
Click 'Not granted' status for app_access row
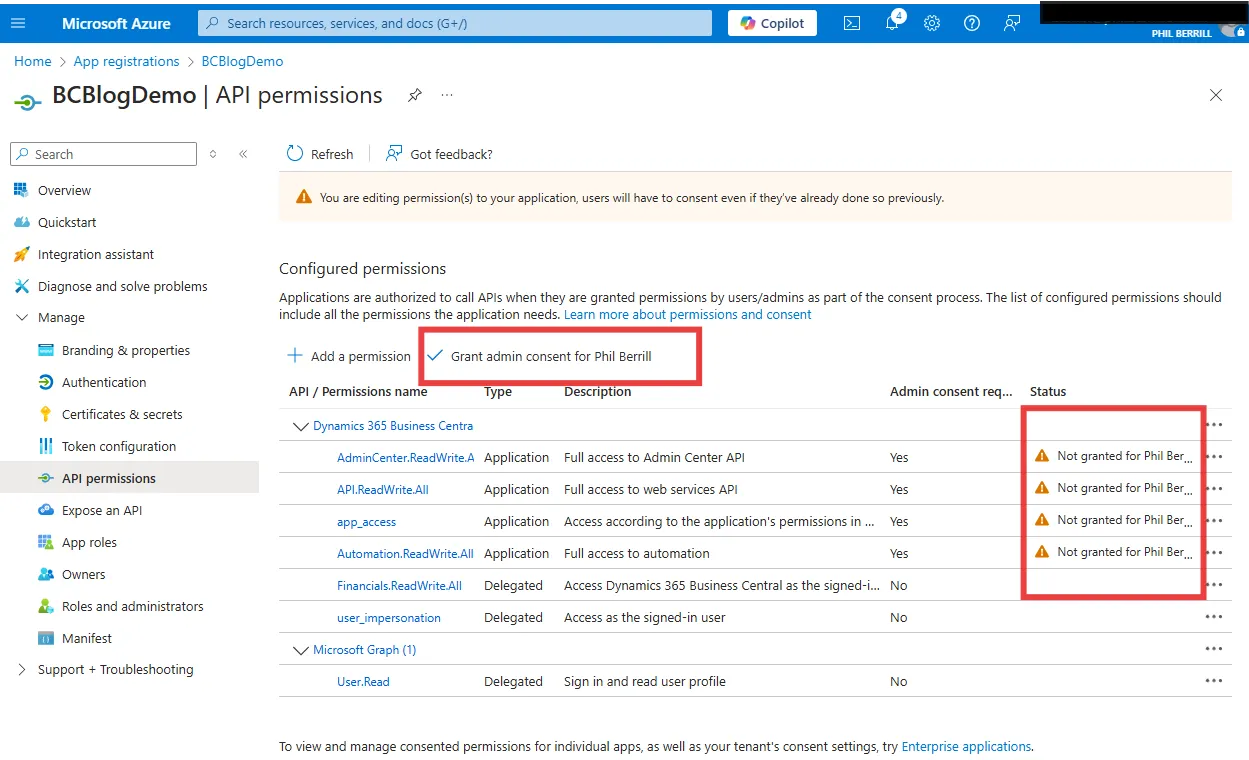click(1114, 520)
